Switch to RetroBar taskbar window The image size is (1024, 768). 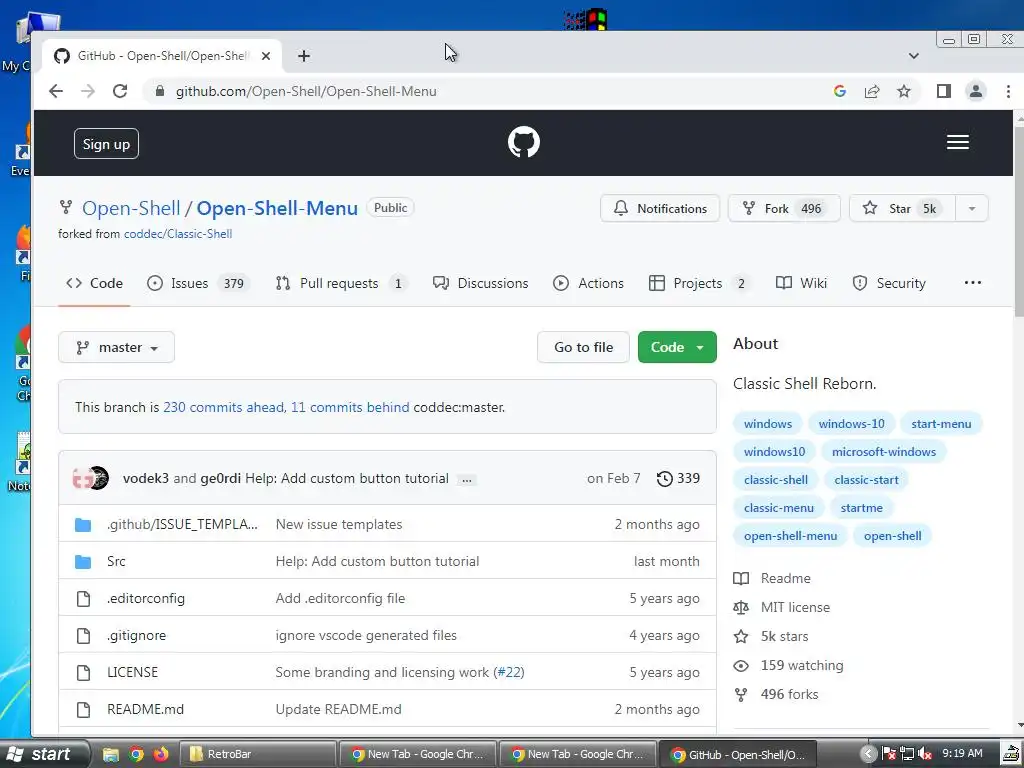tap(257, 754)
